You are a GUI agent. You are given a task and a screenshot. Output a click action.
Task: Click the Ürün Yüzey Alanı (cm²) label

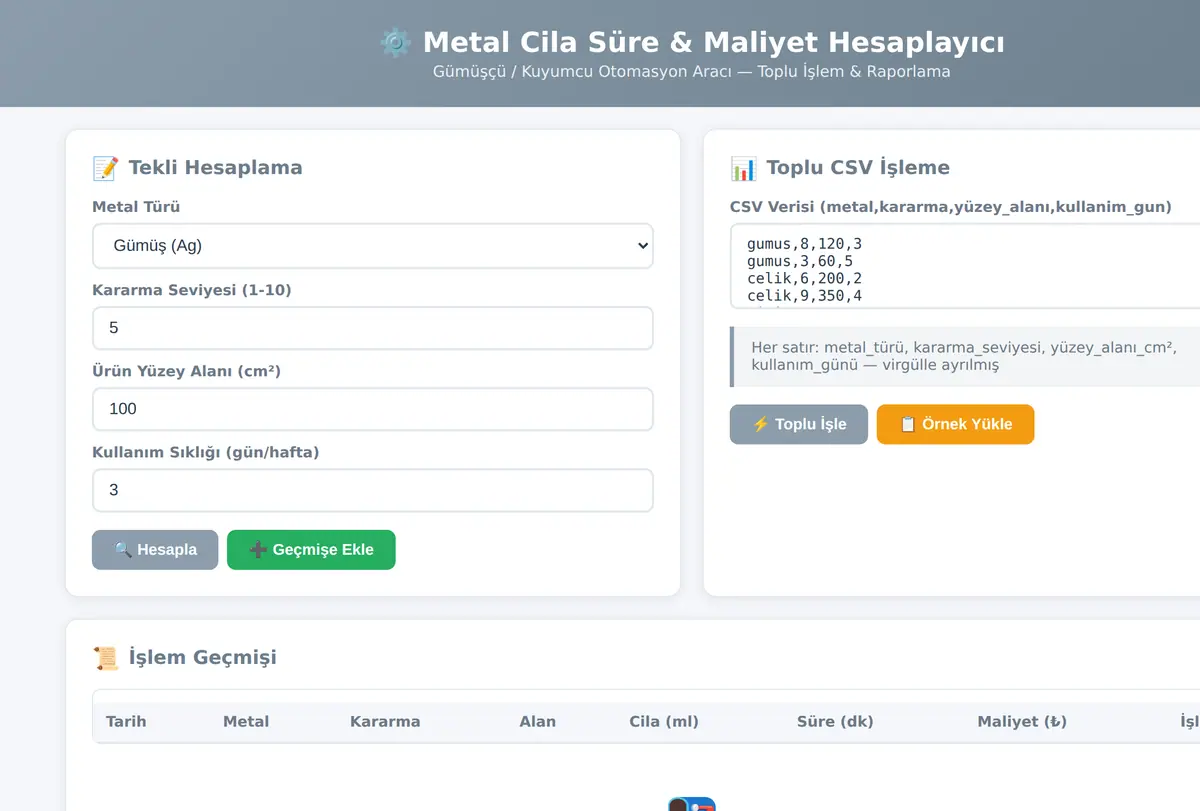pos(186,371)
